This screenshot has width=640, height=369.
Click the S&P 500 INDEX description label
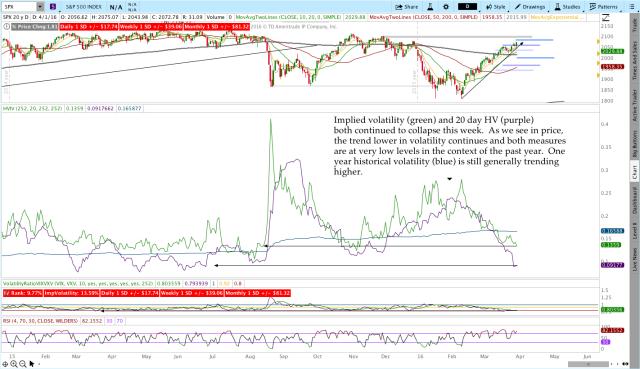point(84,7)
